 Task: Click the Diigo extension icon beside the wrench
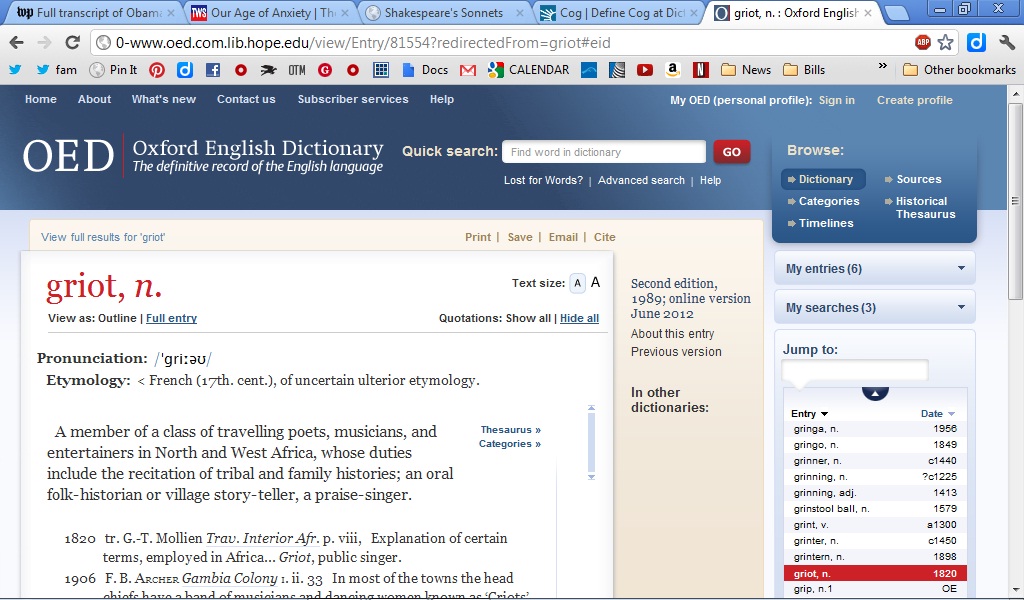(976, 42)
